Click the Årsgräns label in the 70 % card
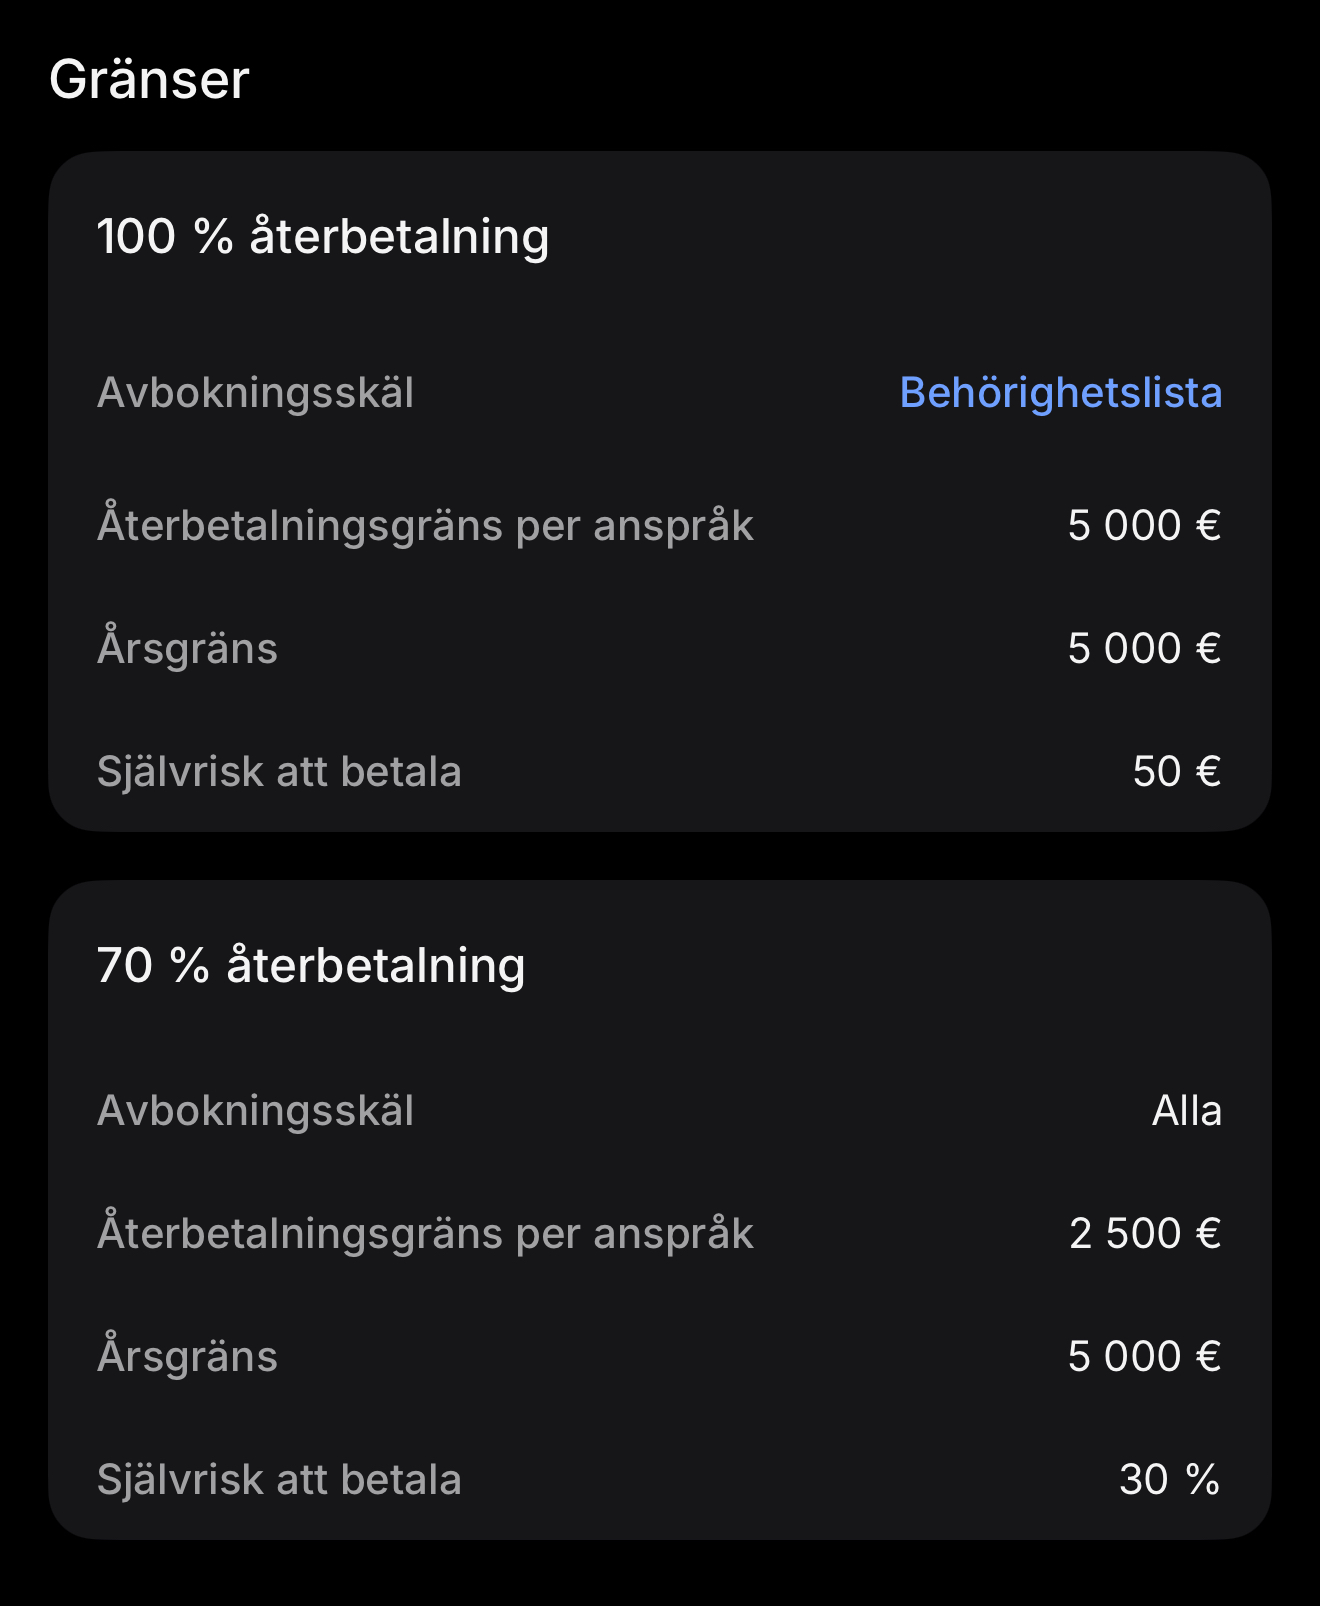1320x1606 pixels. (187, 1357)
